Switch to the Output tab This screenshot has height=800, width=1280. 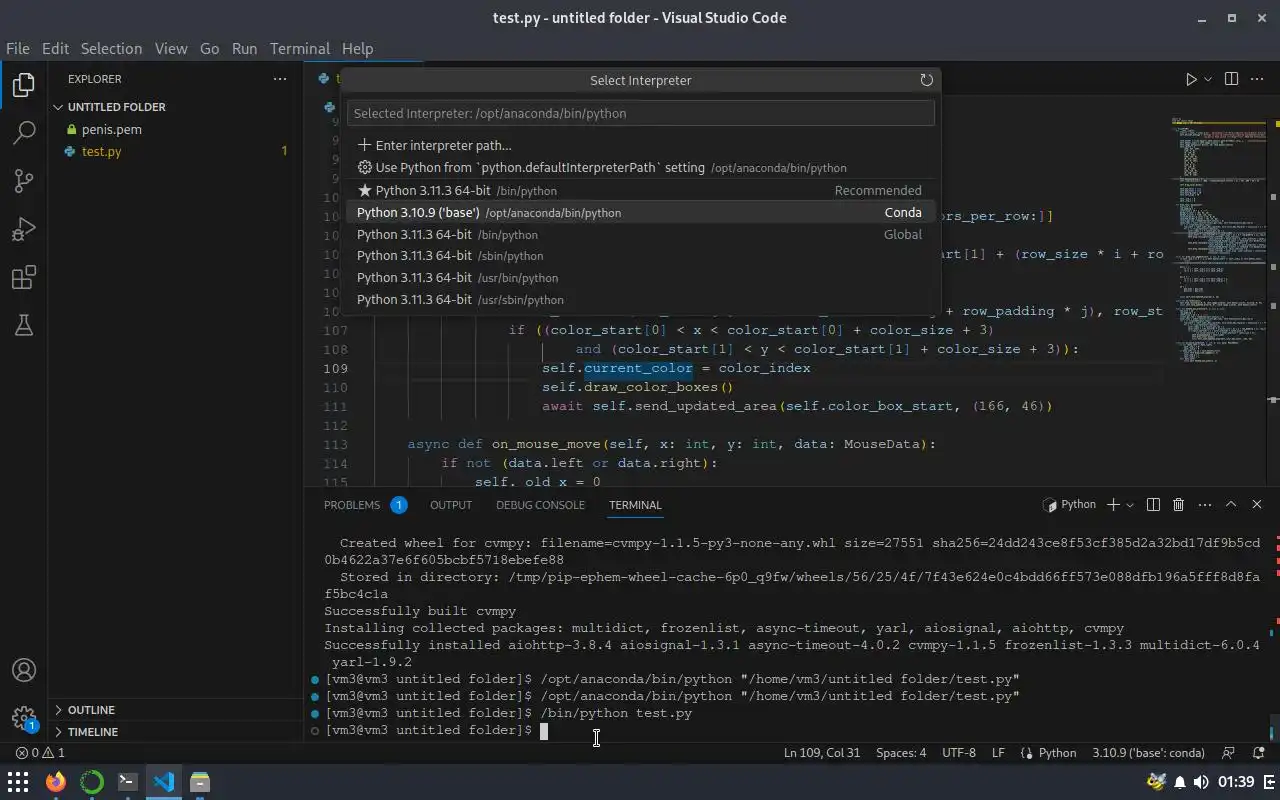pos(451,505)
